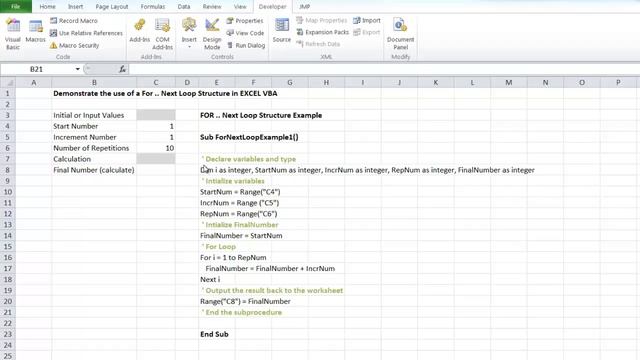Click 'Declare variables and type' comment cell
The width and height of the screenshot is (640, 360).
(x=248, y=159)
